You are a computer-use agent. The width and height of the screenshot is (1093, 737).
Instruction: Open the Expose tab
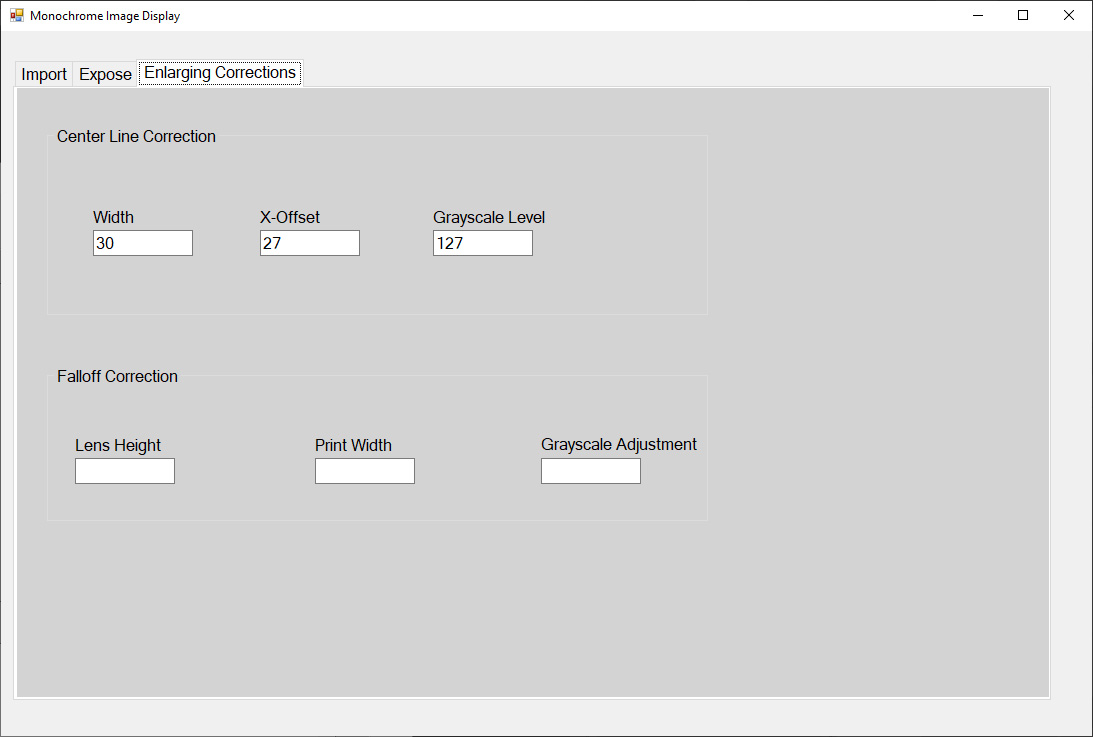point(105,75)
